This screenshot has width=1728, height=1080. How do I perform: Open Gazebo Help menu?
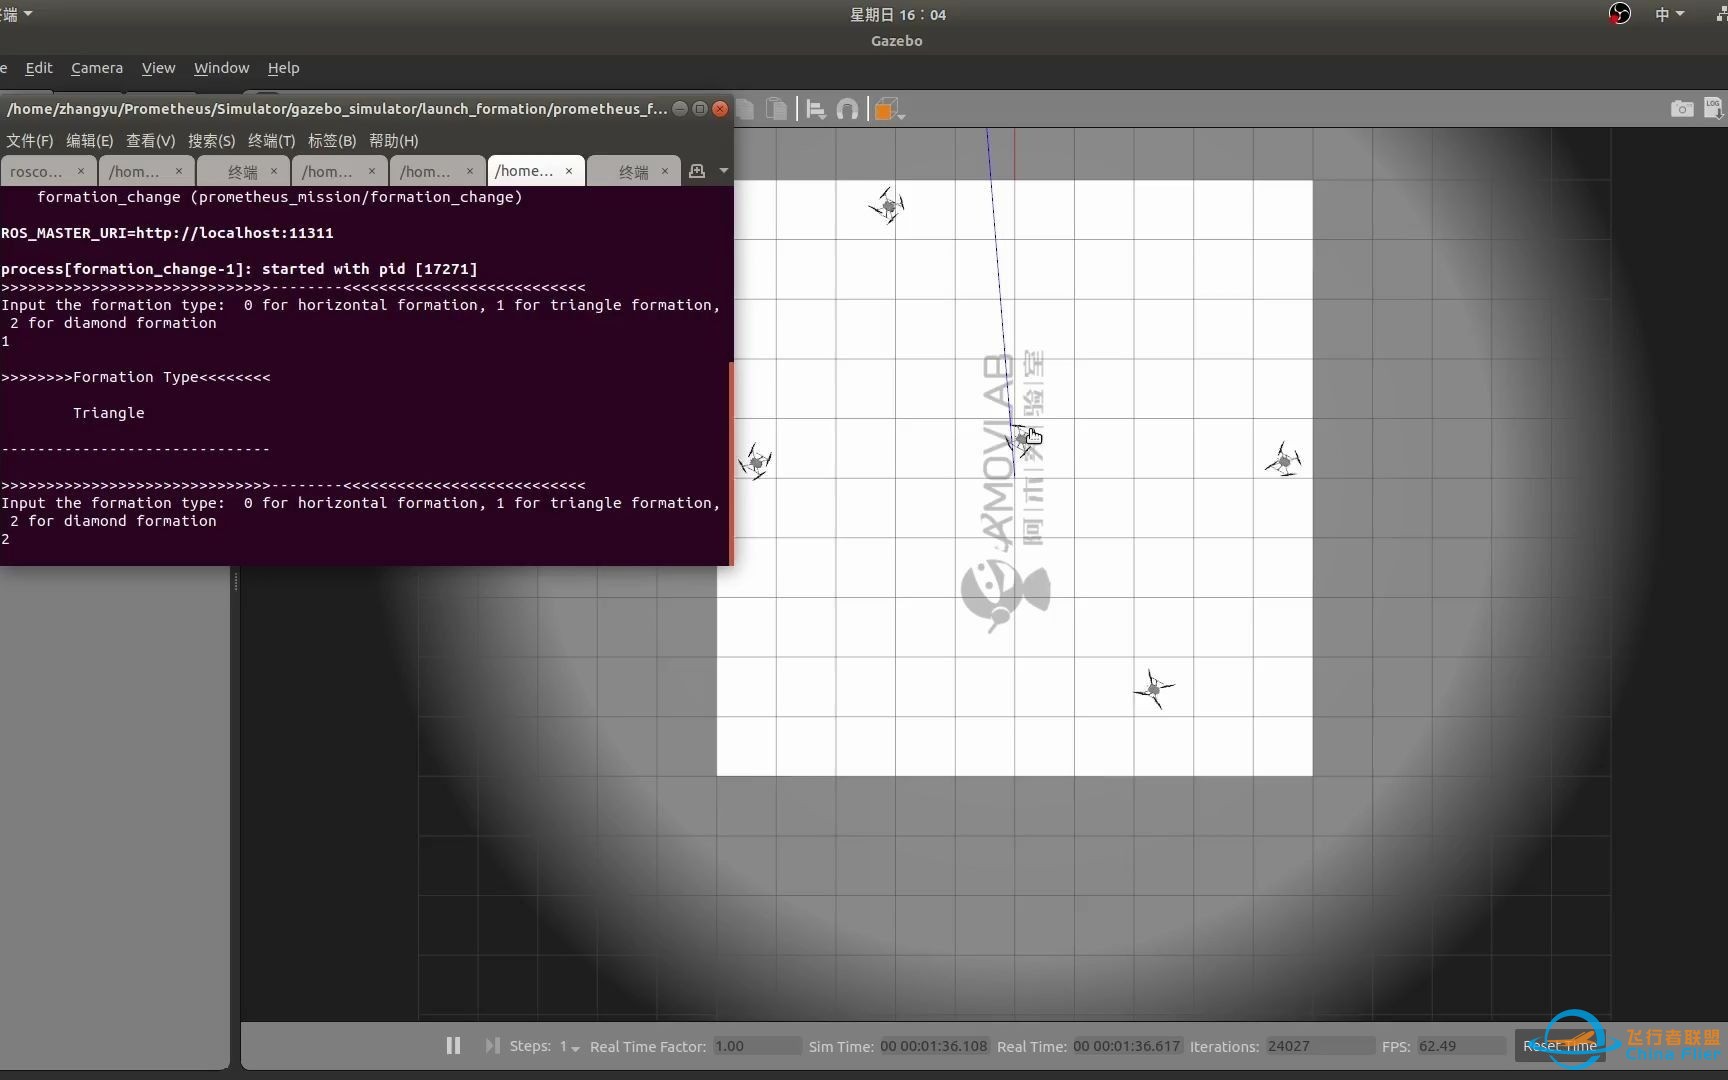pos(283,68)
